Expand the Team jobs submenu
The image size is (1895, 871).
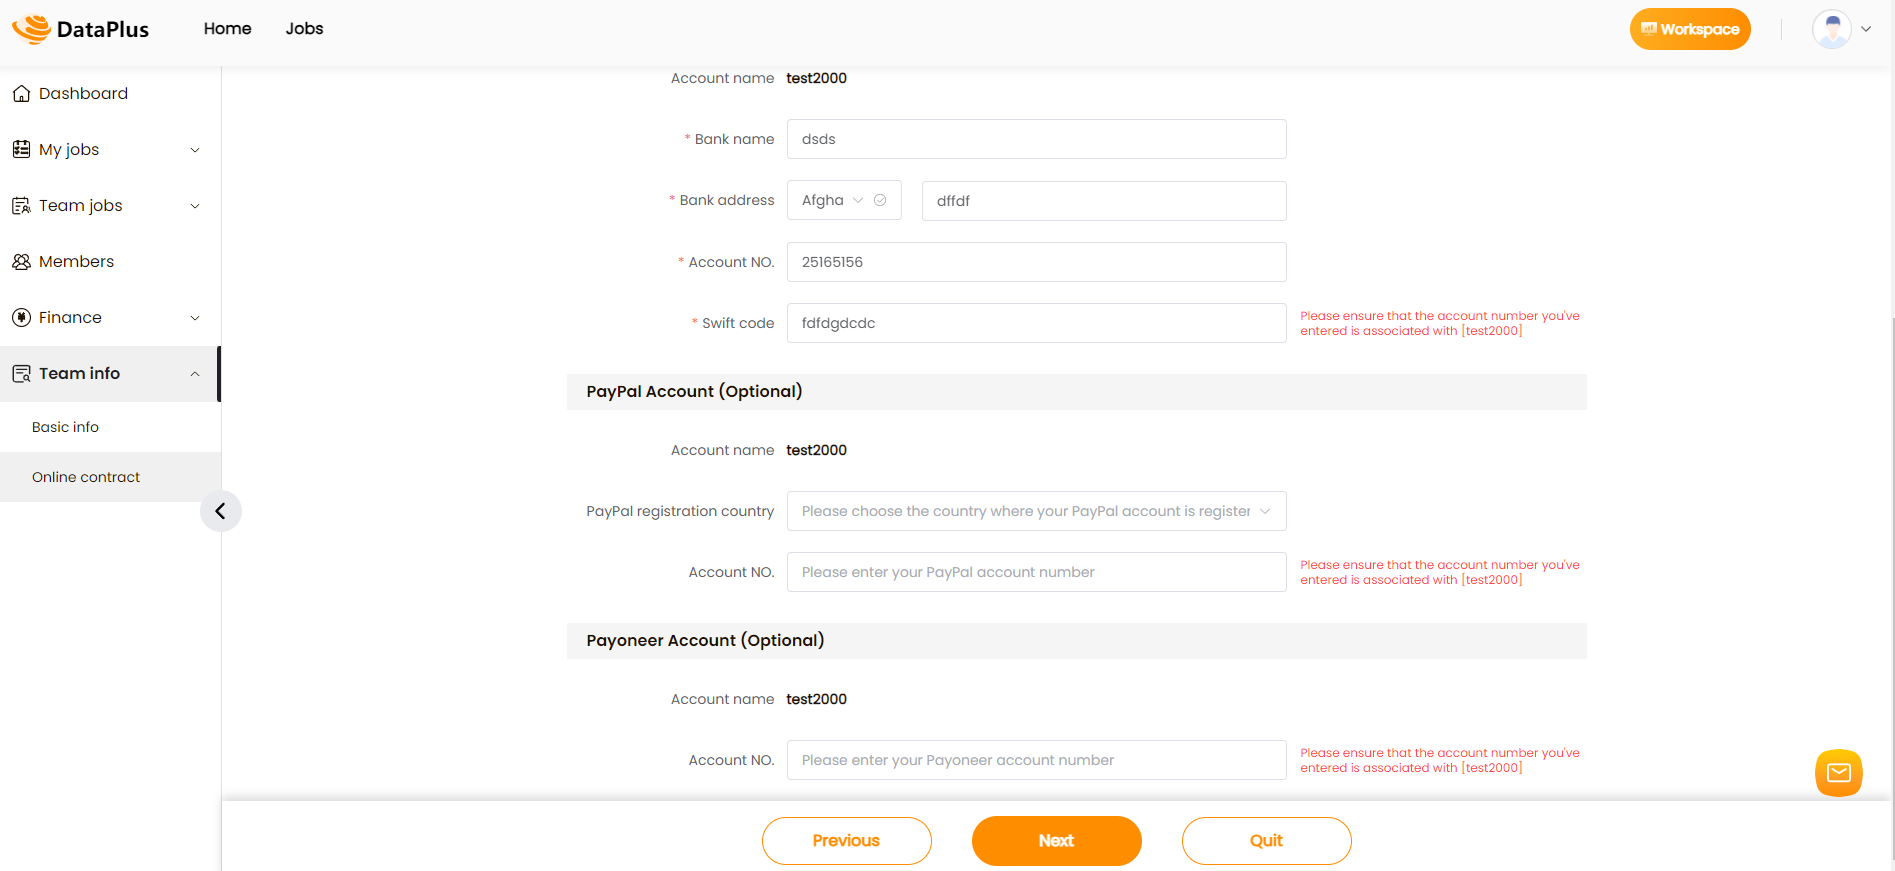coord(195,206)
